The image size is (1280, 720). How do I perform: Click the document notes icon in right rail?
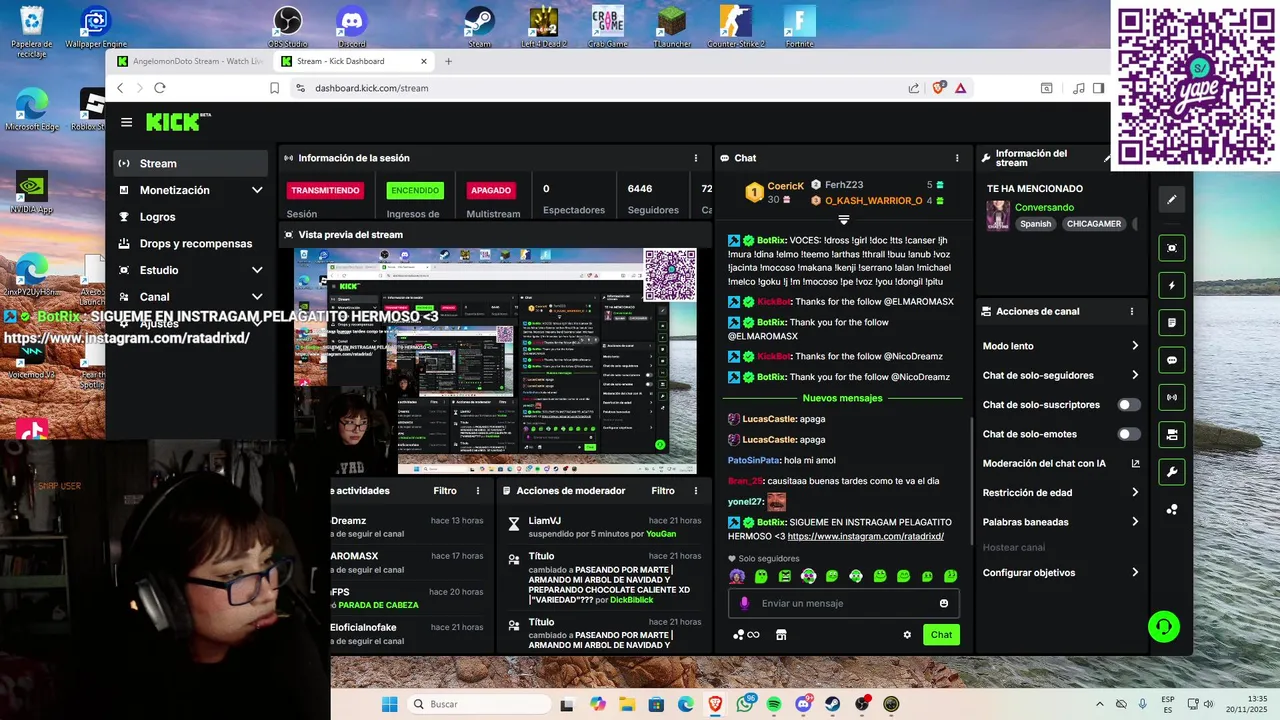1171,323
